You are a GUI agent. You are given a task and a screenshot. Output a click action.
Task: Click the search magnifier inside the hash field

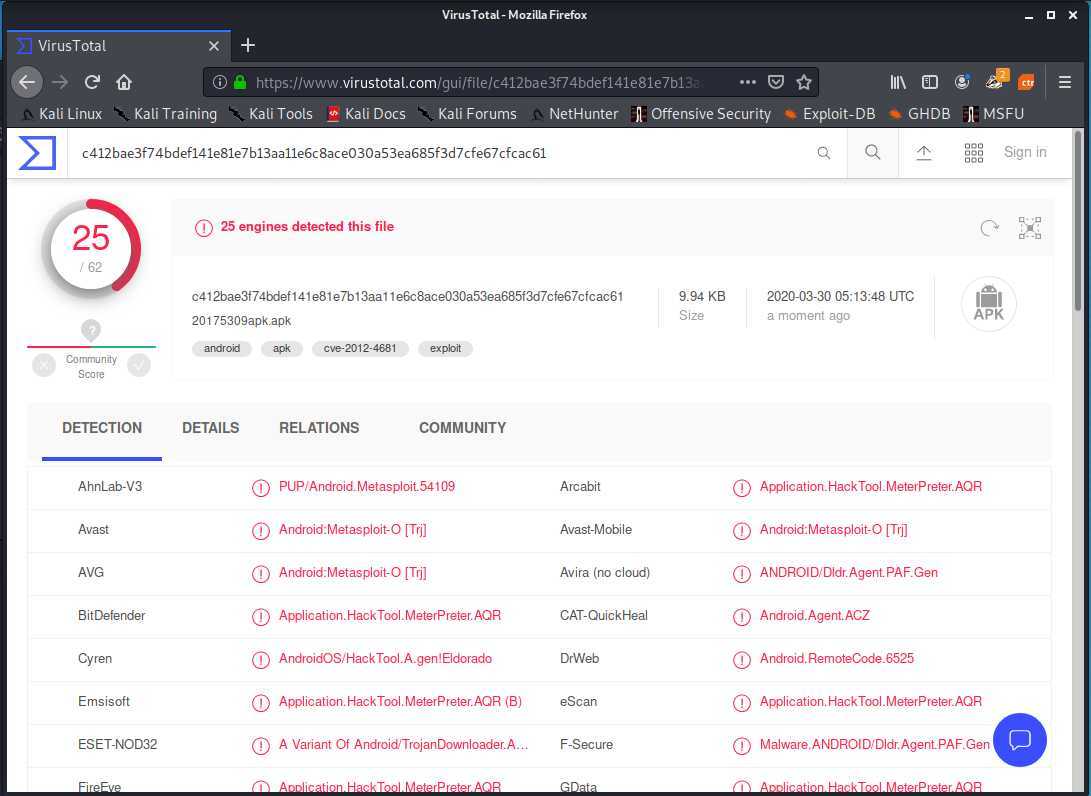pos(823,152)
